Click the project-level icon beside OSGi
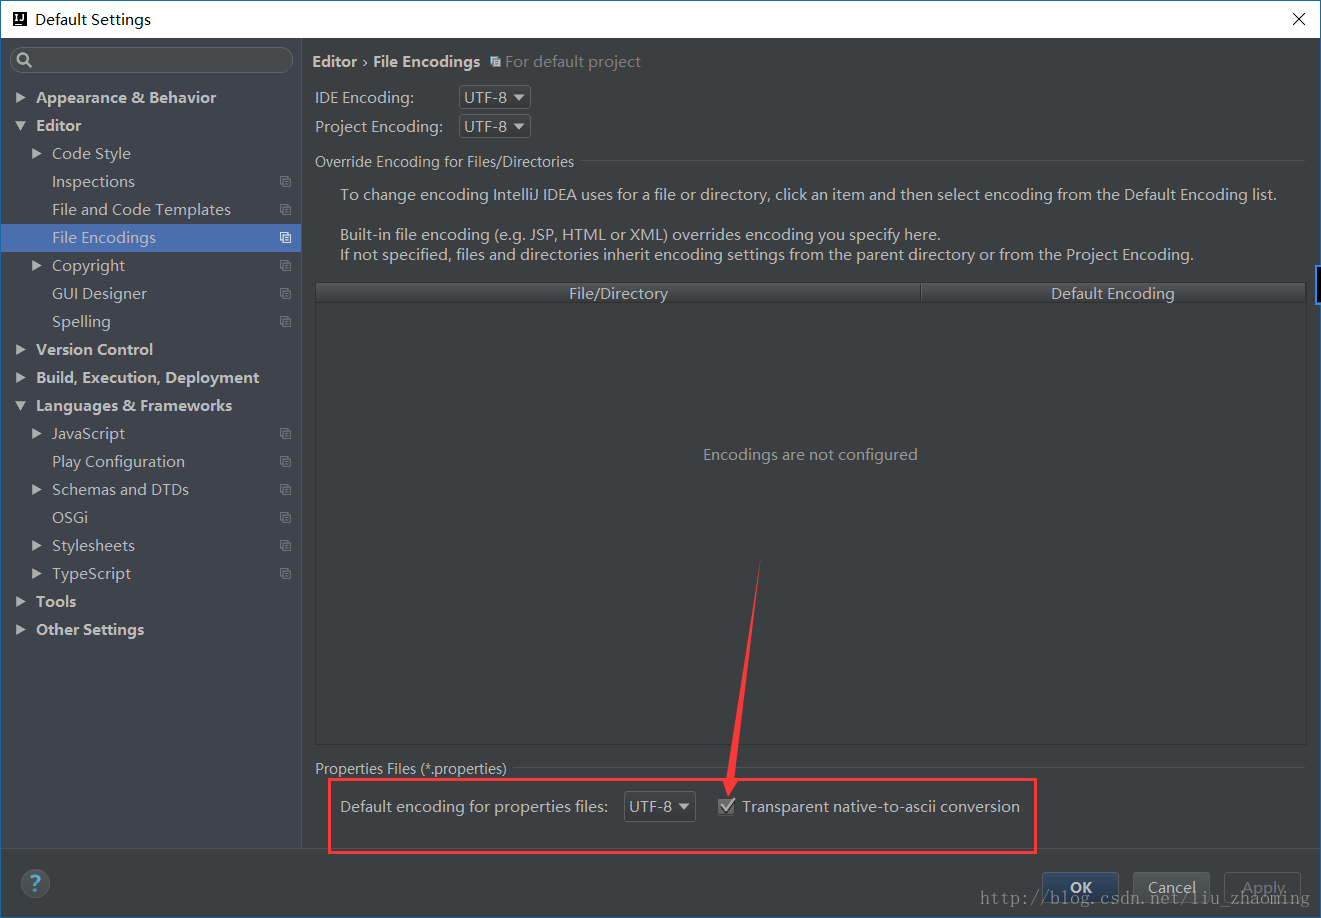 (x=285, y=517)
